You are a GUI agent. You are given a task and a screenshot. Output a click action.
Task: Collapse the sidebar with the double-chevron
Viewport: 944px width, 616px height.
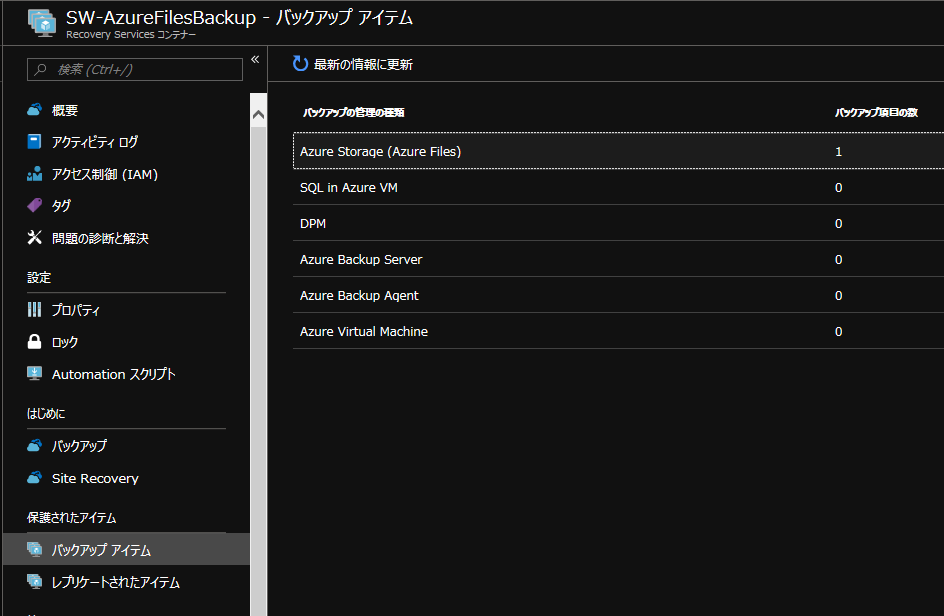coord(255,60)
